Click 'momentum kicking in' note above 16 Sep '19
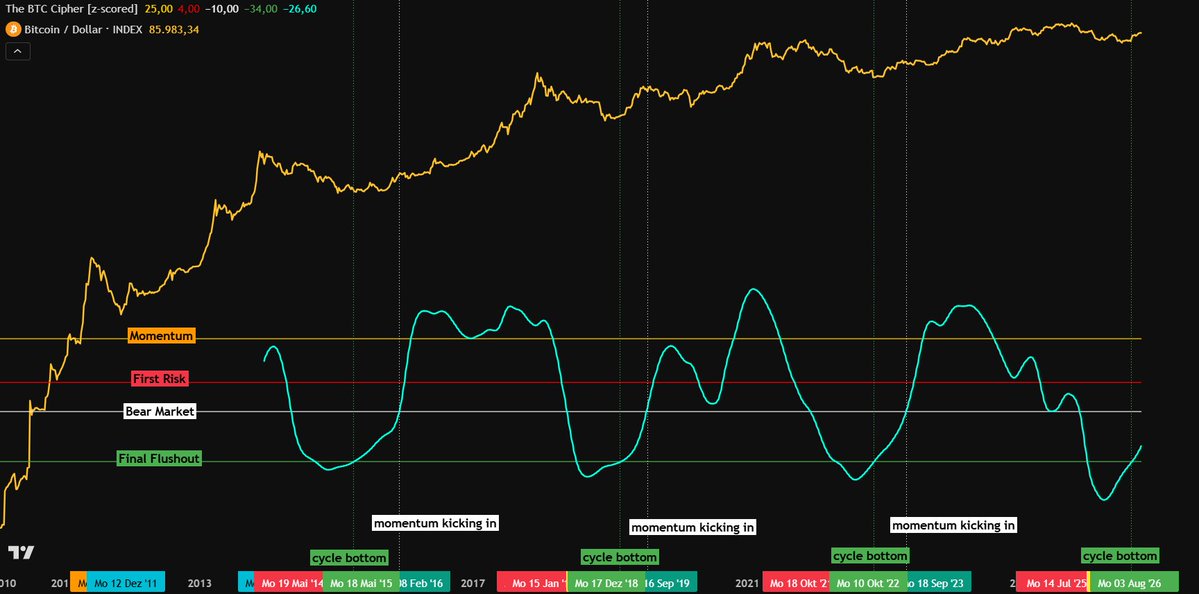 pos(693,527)
